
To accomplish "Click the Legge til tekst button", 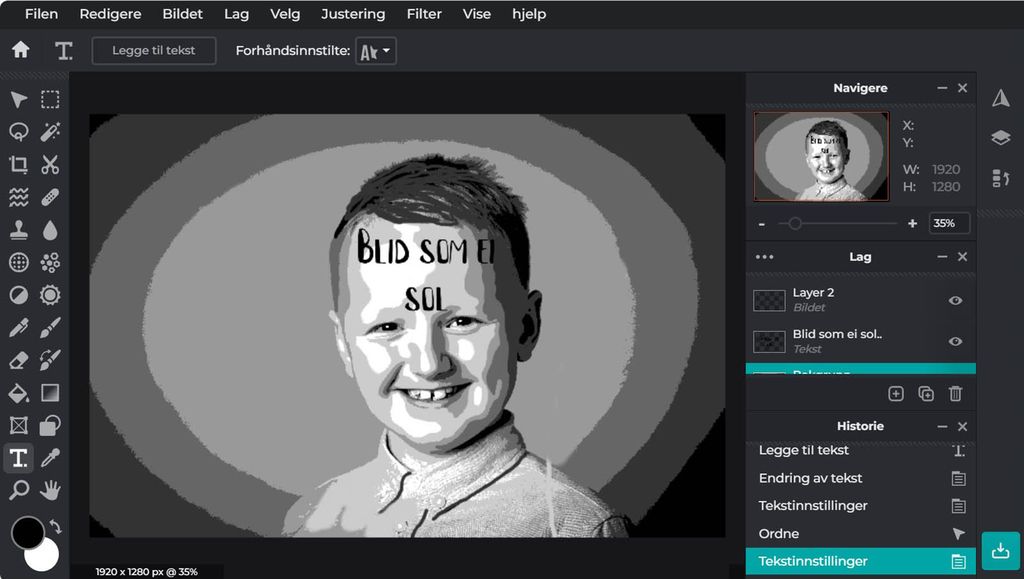I will tap(154, 50).
